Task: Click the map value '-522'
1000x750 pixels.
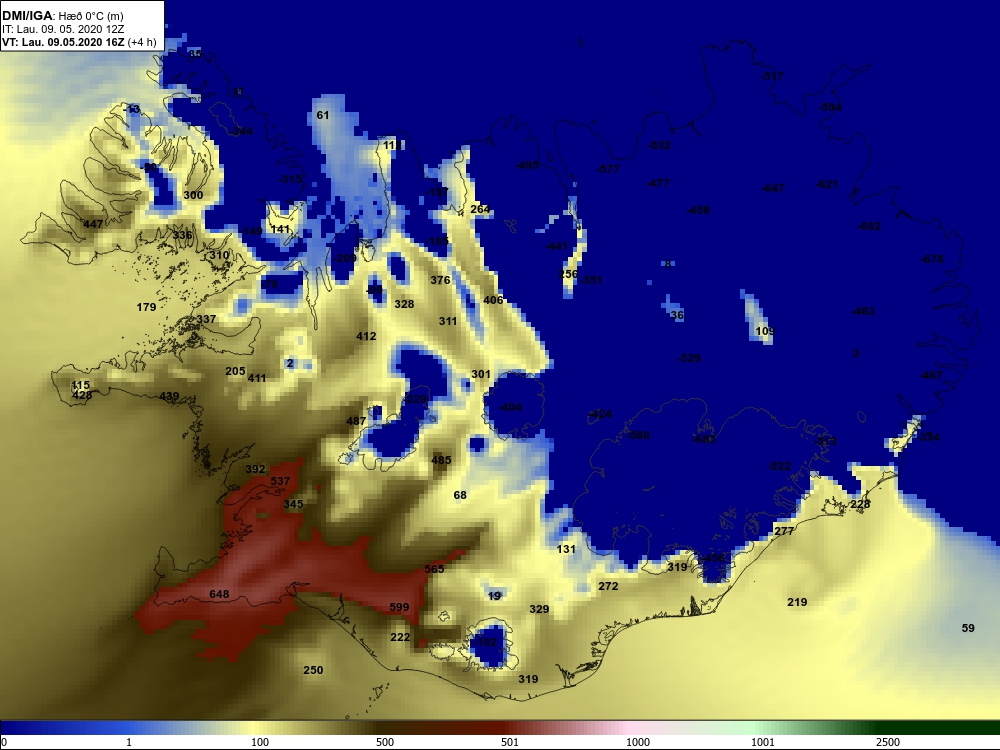Action: click(779, 466)
